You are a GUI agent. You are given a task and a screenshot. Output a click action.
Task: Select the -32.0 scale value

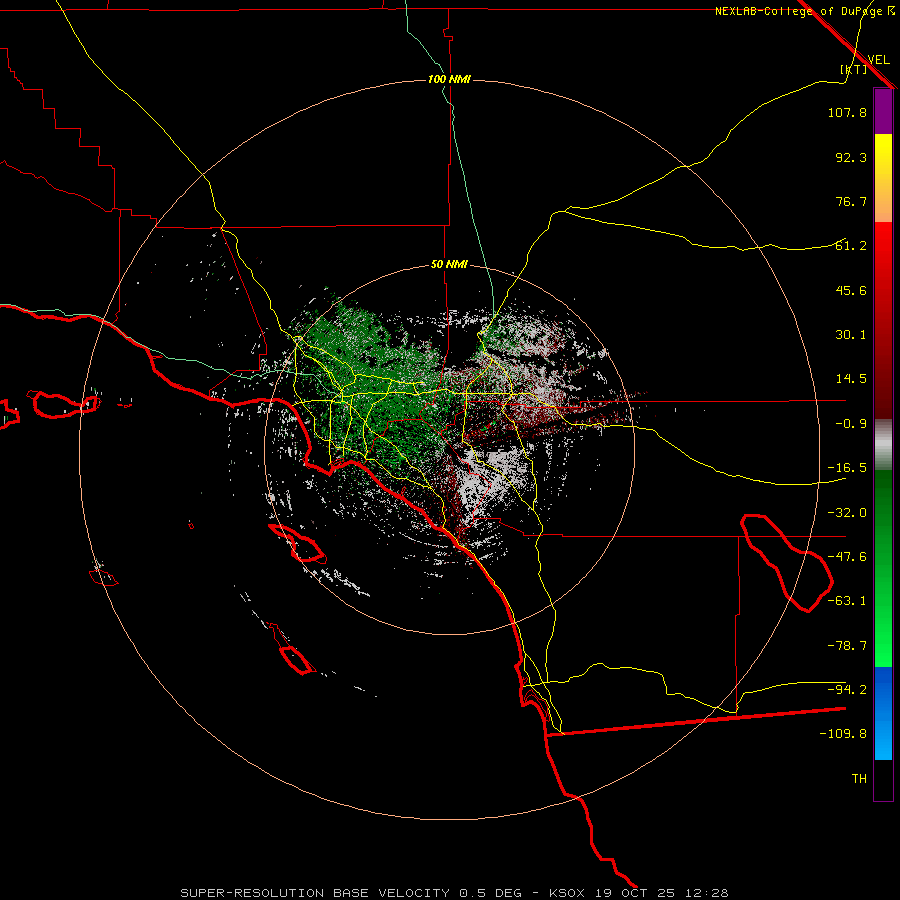[x=847, y=513]
